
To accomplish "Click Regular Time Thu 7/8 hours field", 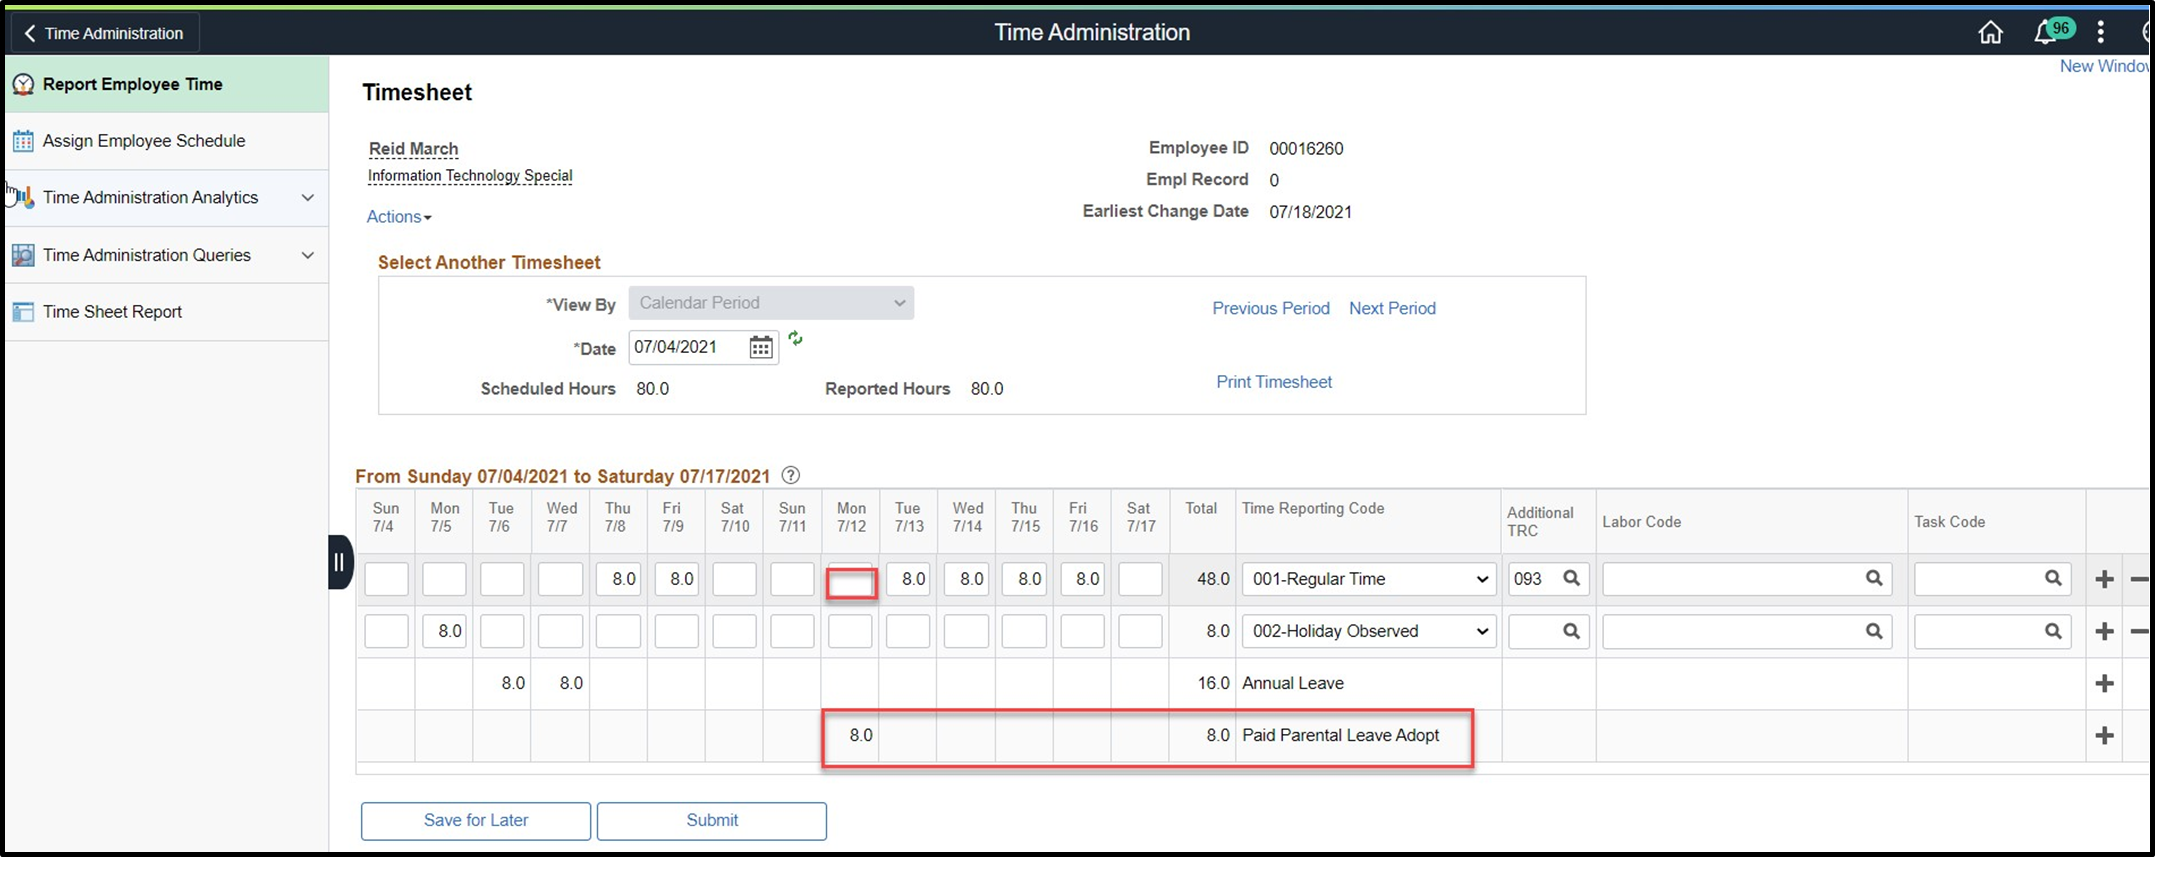I will (x=618, y=579).
